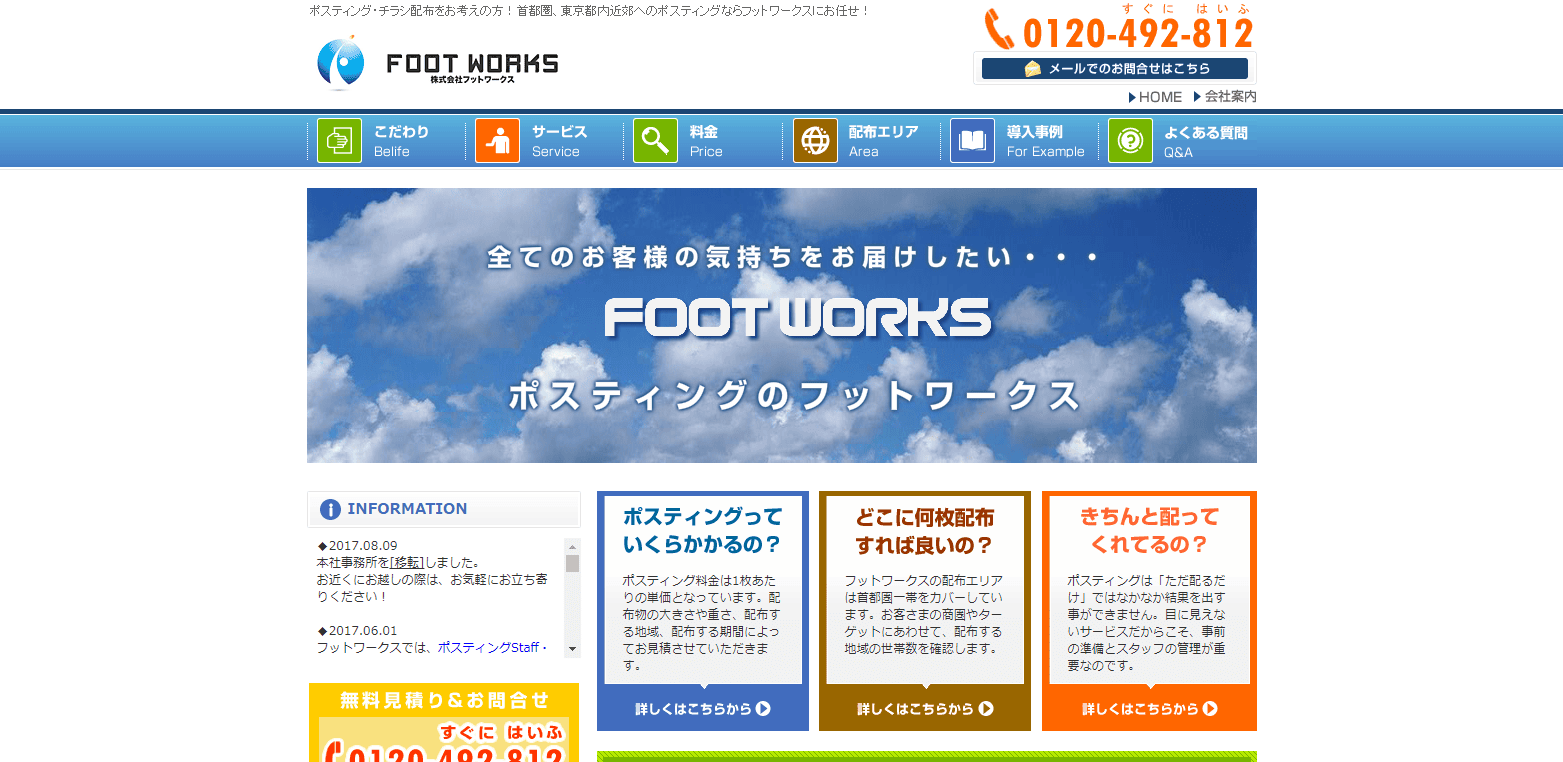
Task: Click the orange サービス Service person icon
Action: (497, 141)
